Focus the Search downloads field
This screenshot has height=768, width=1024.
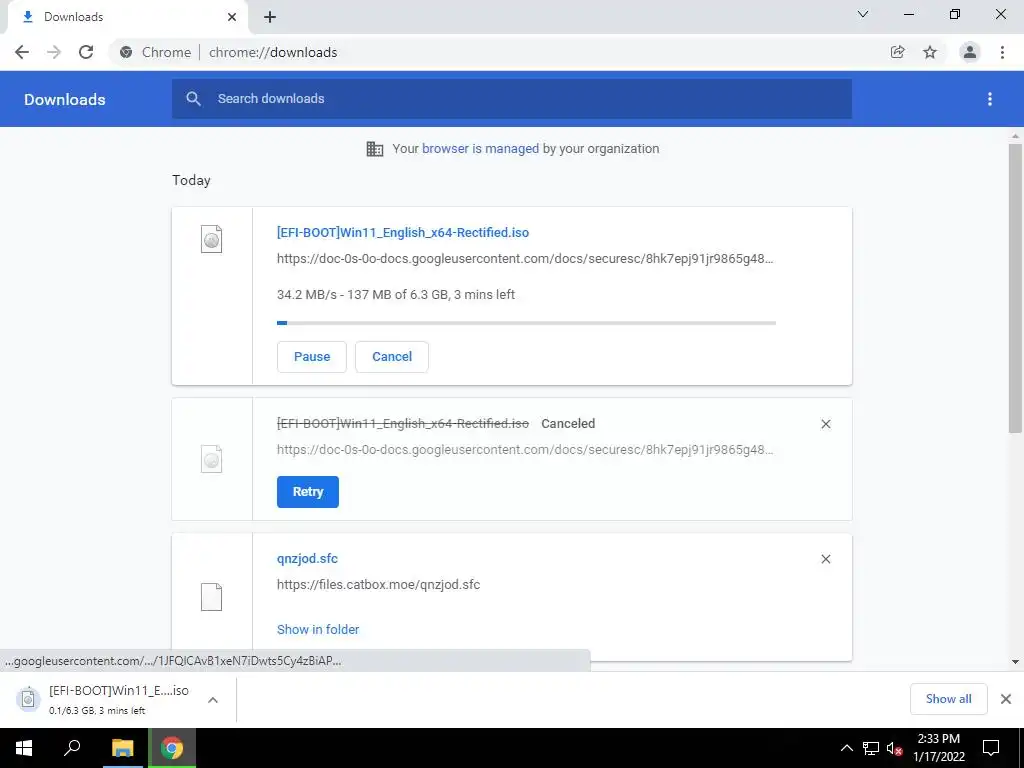(x=512, y=99)
